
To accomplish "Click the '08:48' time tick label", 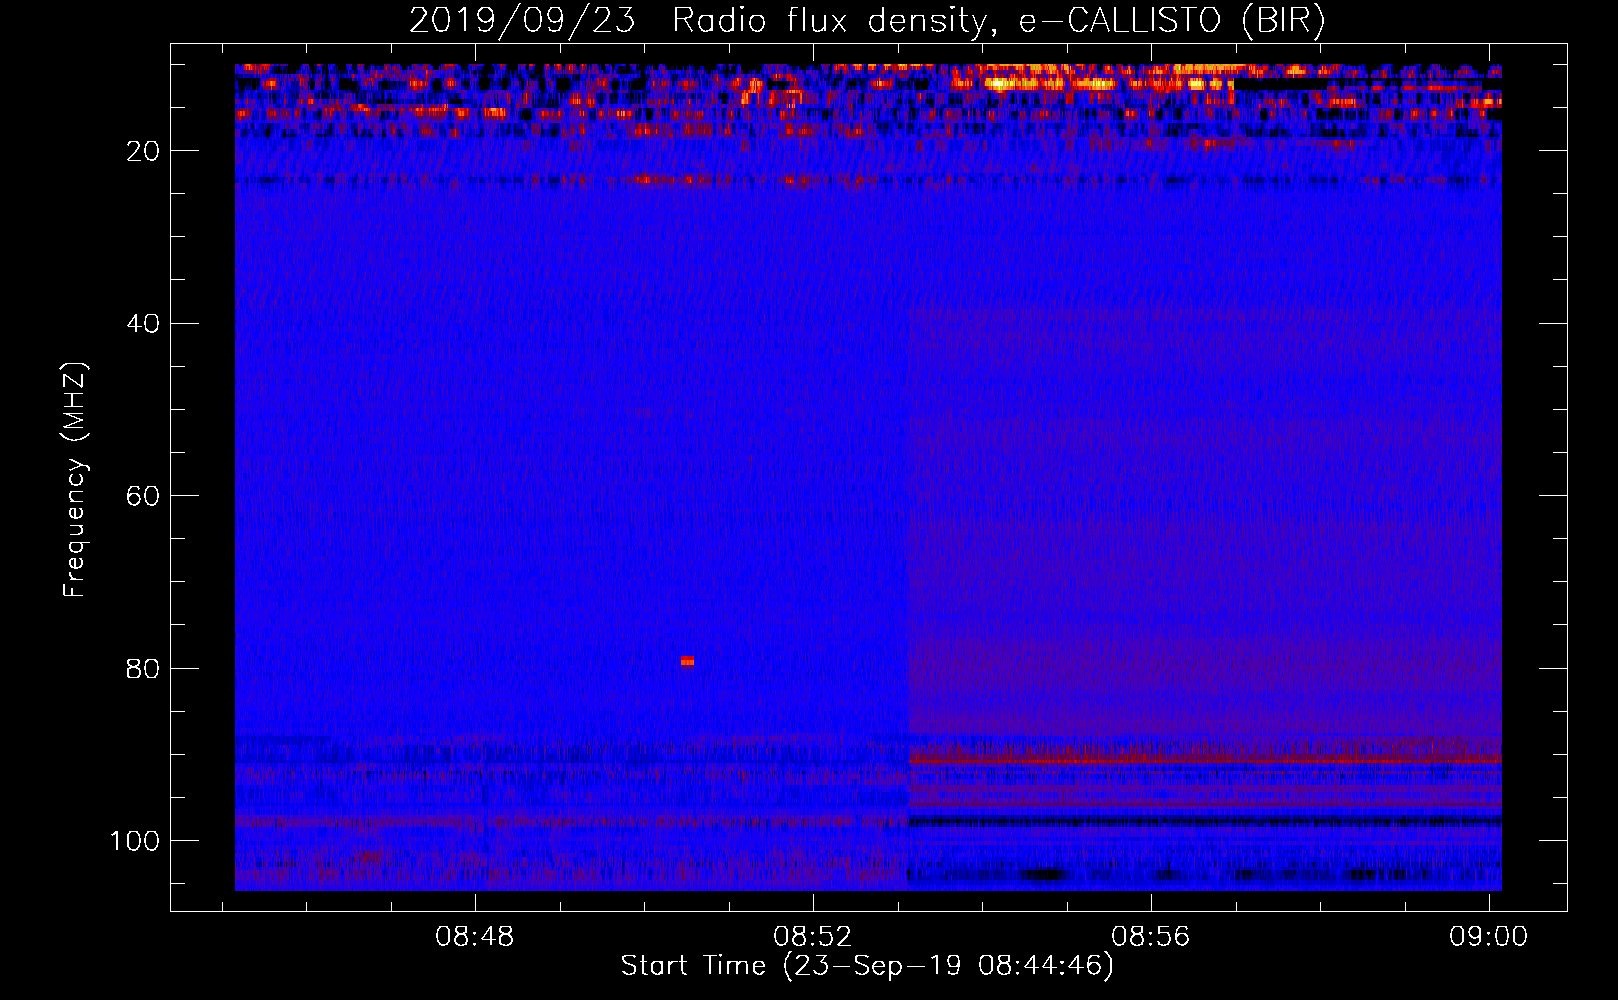I will click(x=474, y=937).
